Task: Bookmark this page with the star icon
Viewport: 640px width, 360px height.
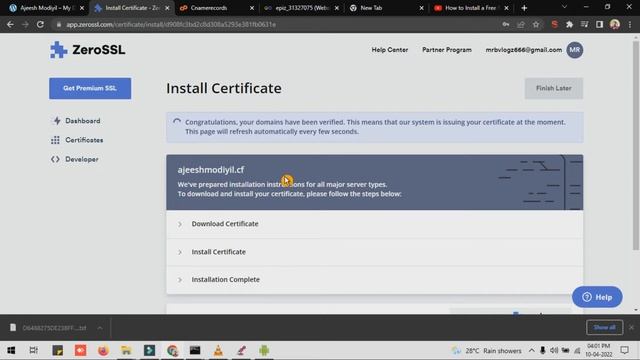Action: [x=536, y=24]
